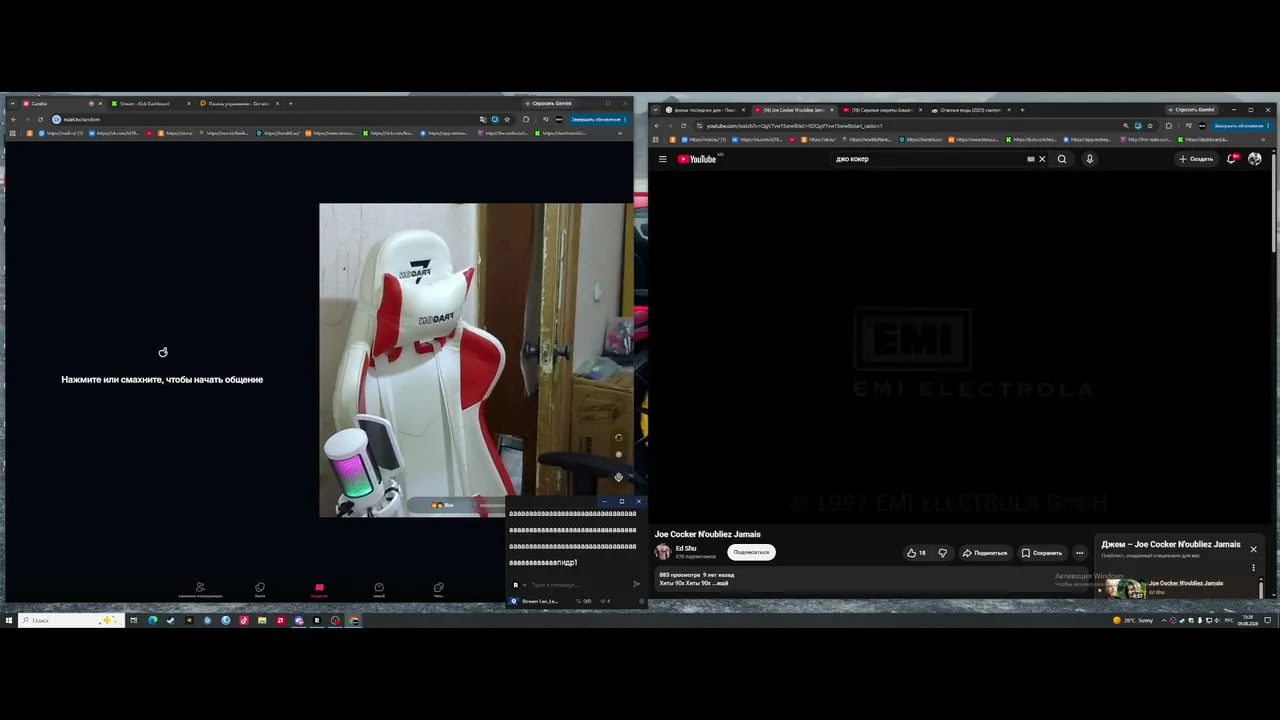
Task: Reload the YouTube page in right browser
Action: point(684,126)
